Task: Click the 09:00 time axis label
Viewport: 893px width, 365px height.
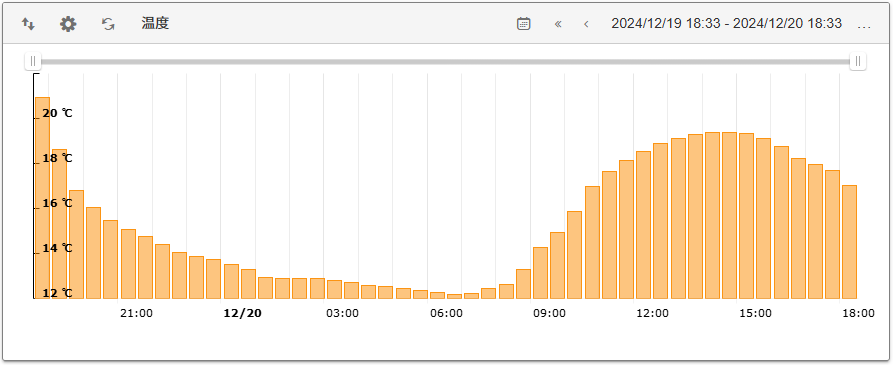Action: coord(550,314)
